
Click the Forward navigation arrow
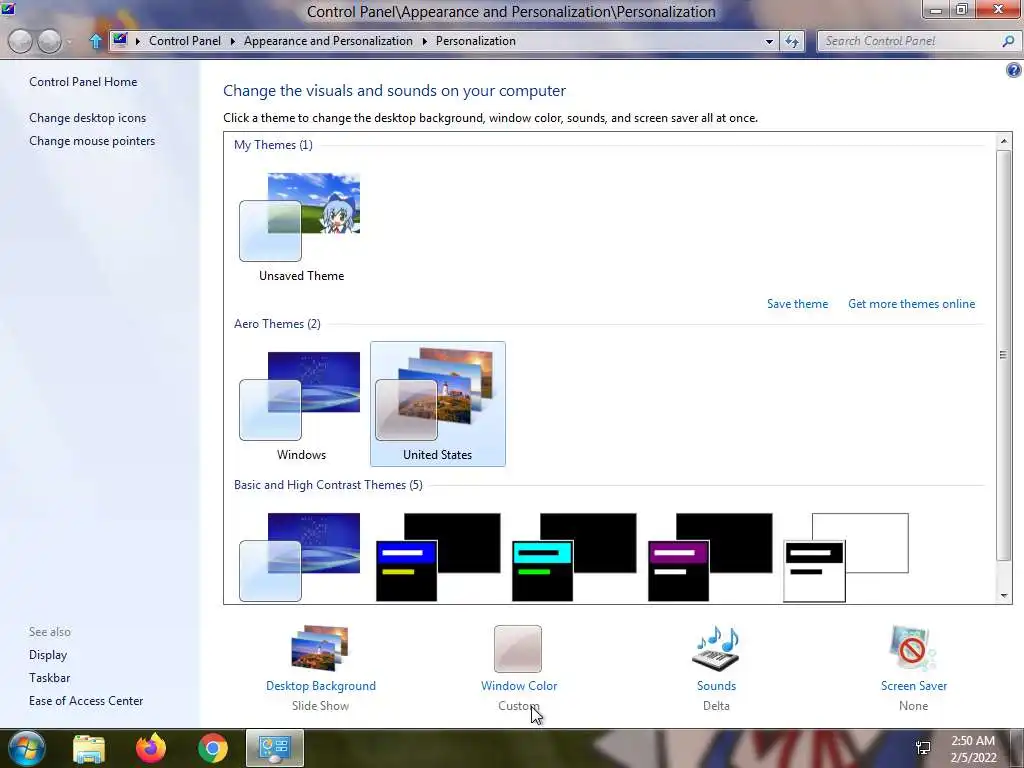pos(49,41)
